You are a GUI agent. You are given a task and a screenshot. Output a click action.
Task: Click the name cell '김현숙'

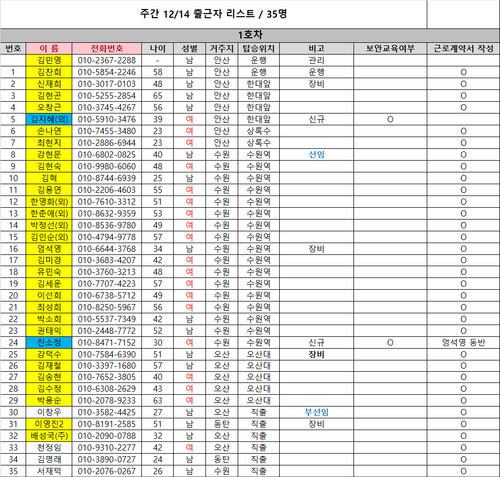pos(49,166)
